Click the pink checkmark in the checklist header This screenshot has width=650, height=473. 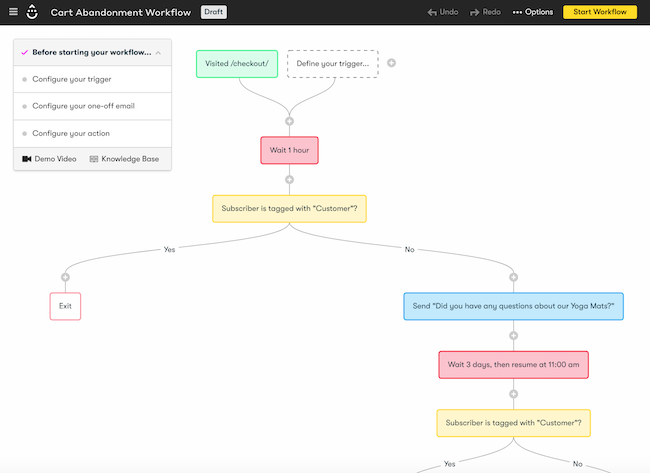point(24,52)
